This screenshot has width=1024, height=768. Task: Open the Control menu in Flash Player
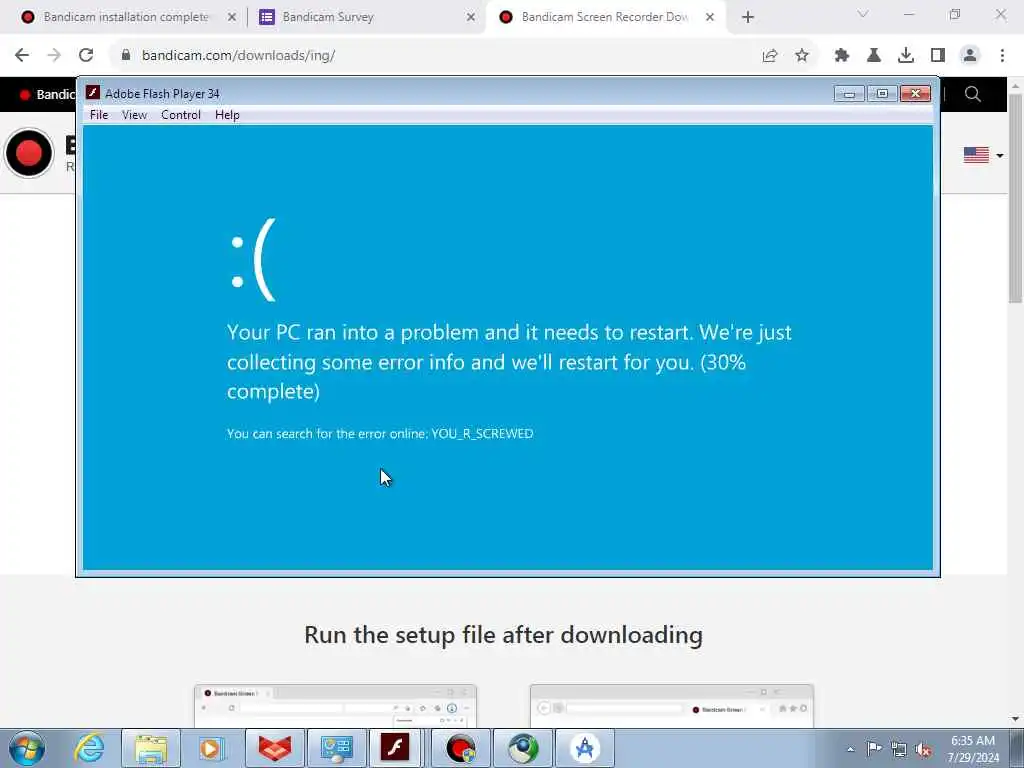(x=181, y=115)
